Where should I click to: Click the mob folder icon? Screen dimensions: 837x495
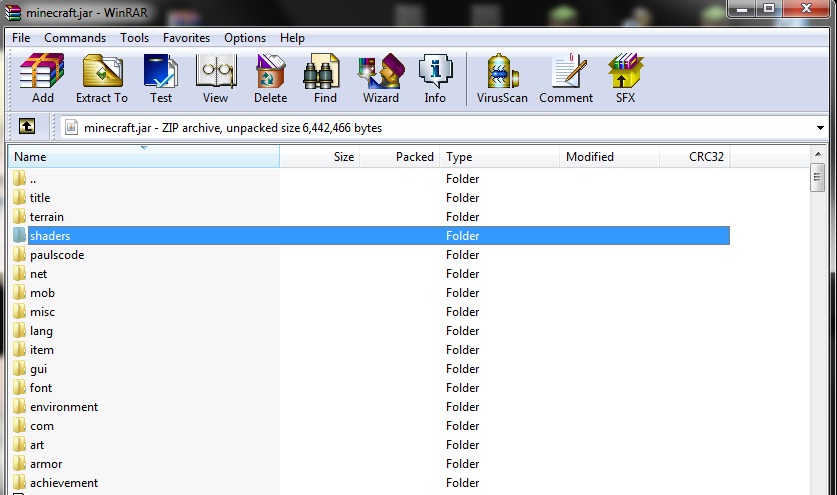pos(19,293)
